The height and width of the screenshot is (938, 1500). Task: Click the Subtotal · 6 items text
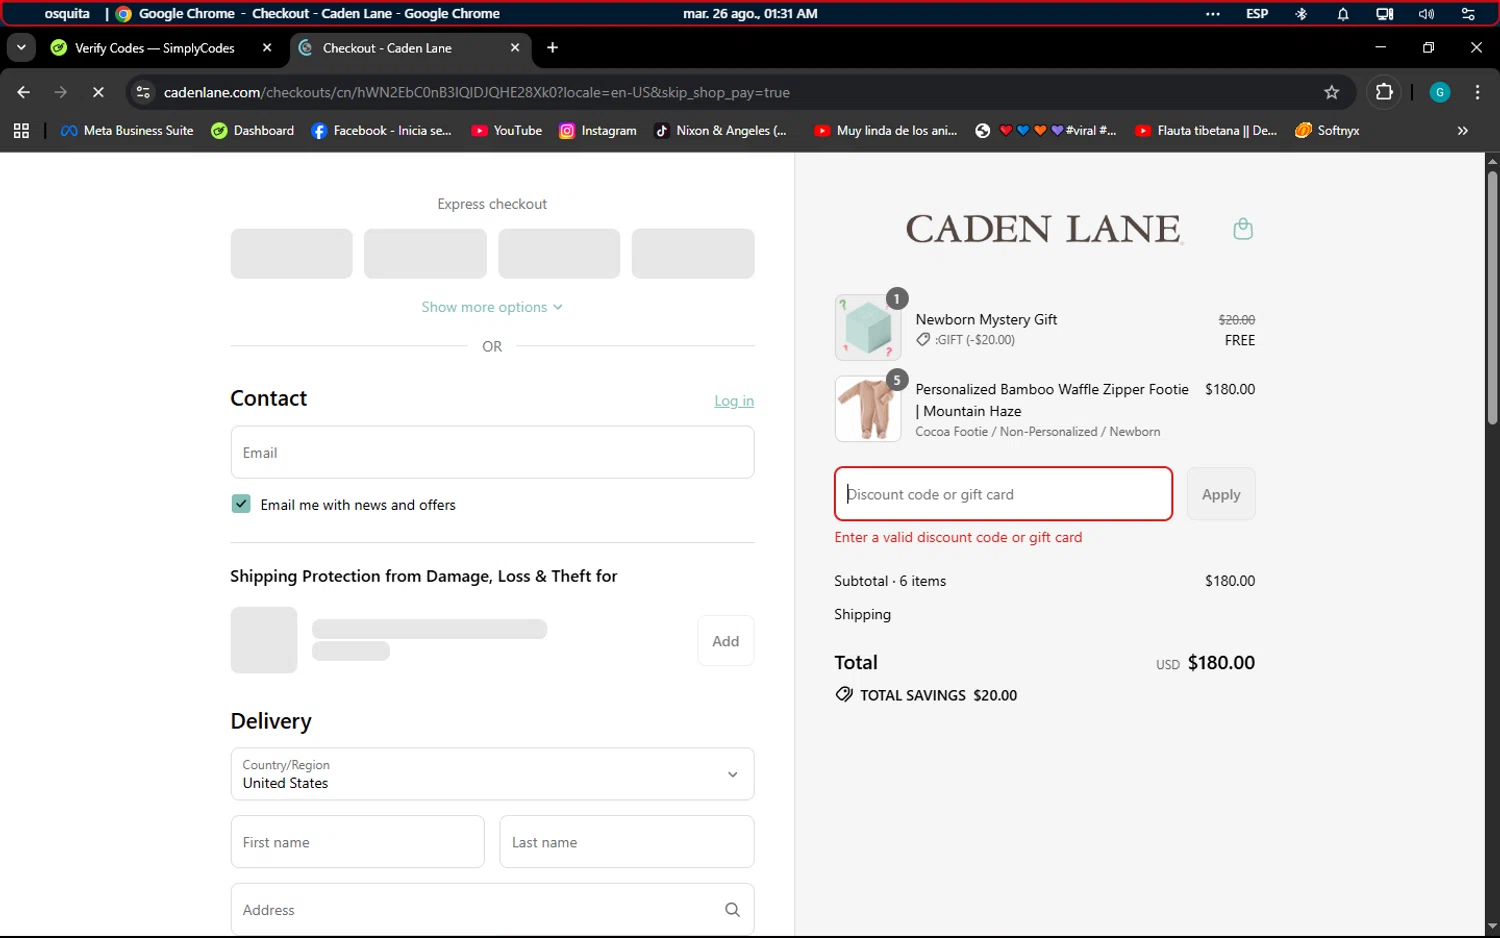(890, 581)
